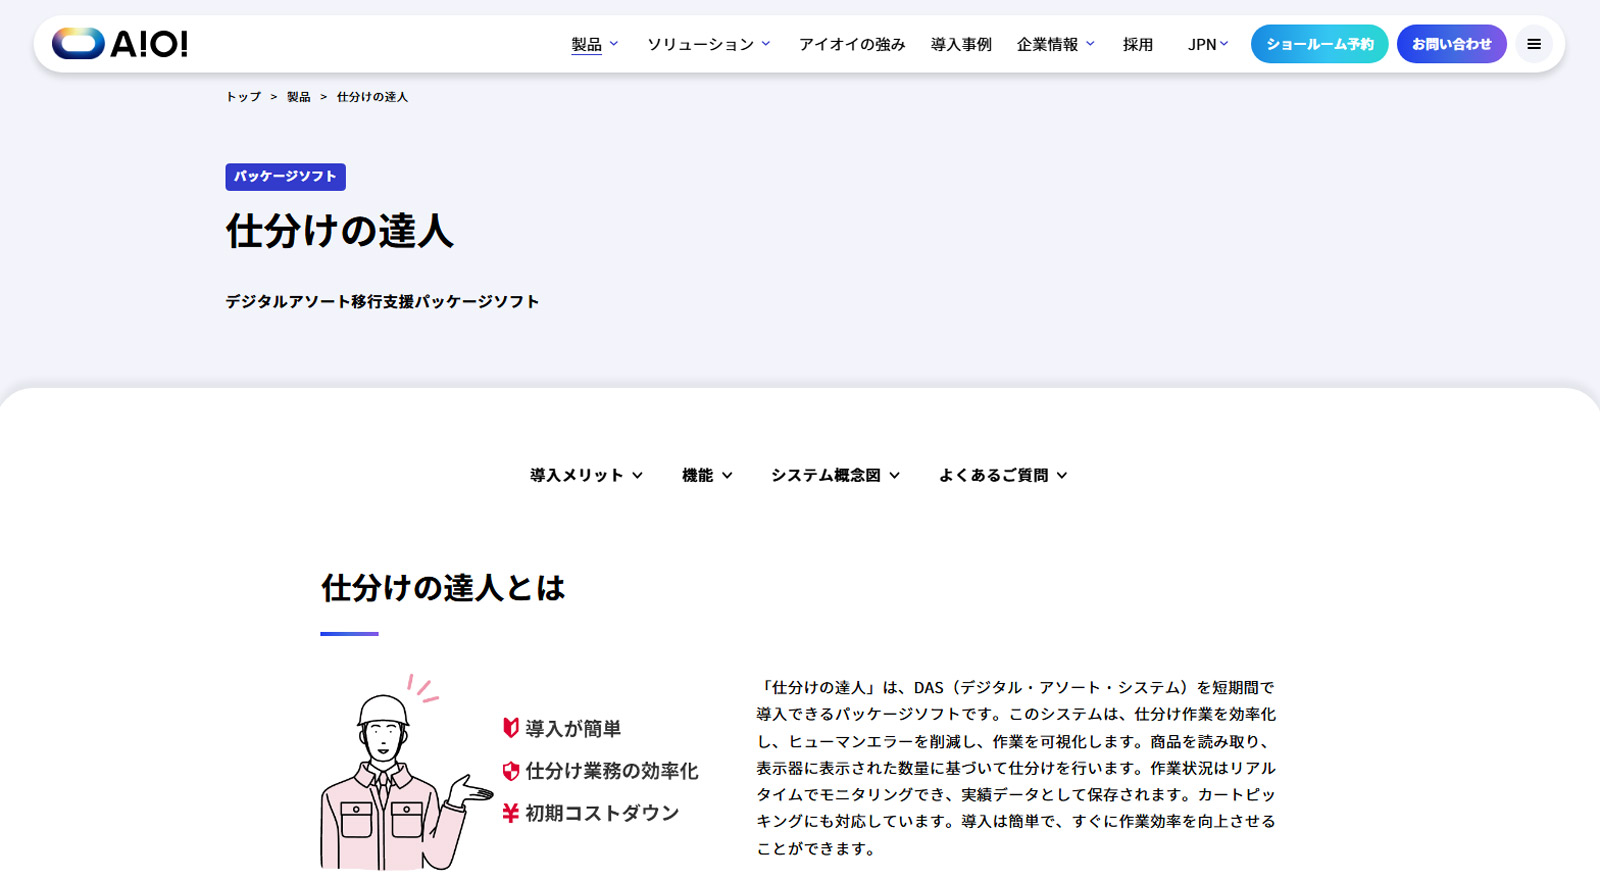Open the hamburger menu icon
The image size is (1600, 879).
pos(1533,44)
